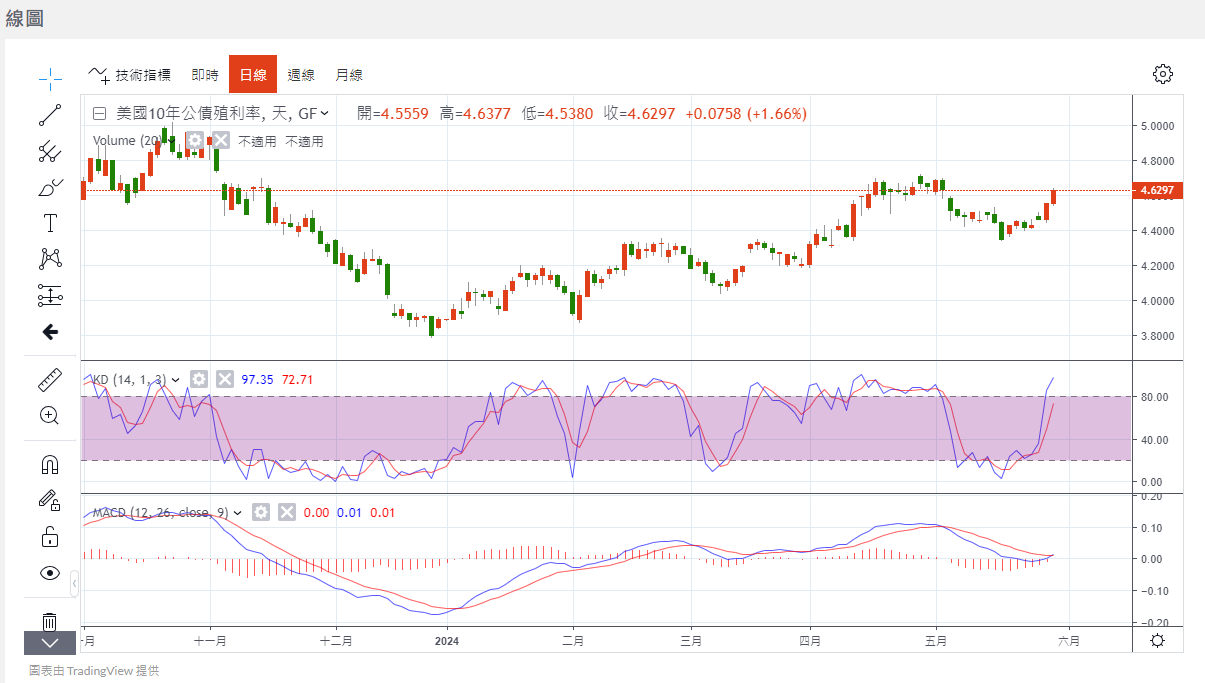The width and height of the screenshot is (1205, 683).
Task: Delete drawings with the trash icon
Action: tap(50, 621)
